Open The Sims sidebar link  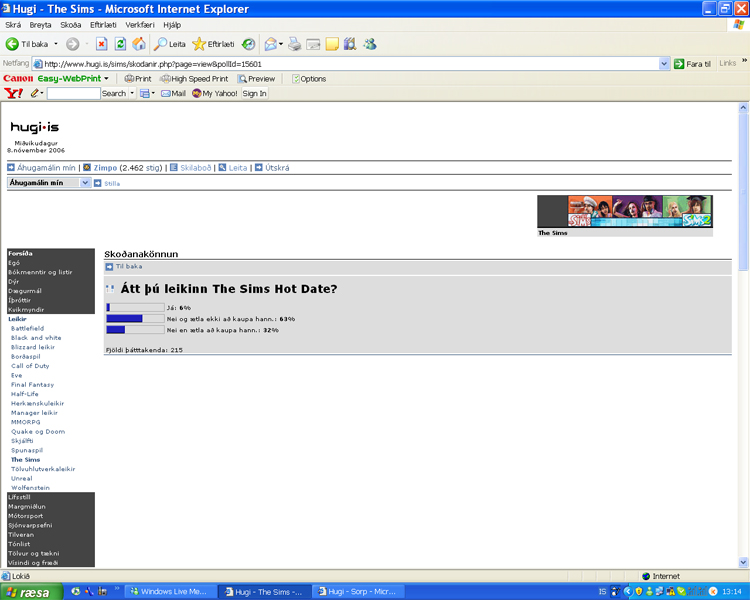[25, 460]
